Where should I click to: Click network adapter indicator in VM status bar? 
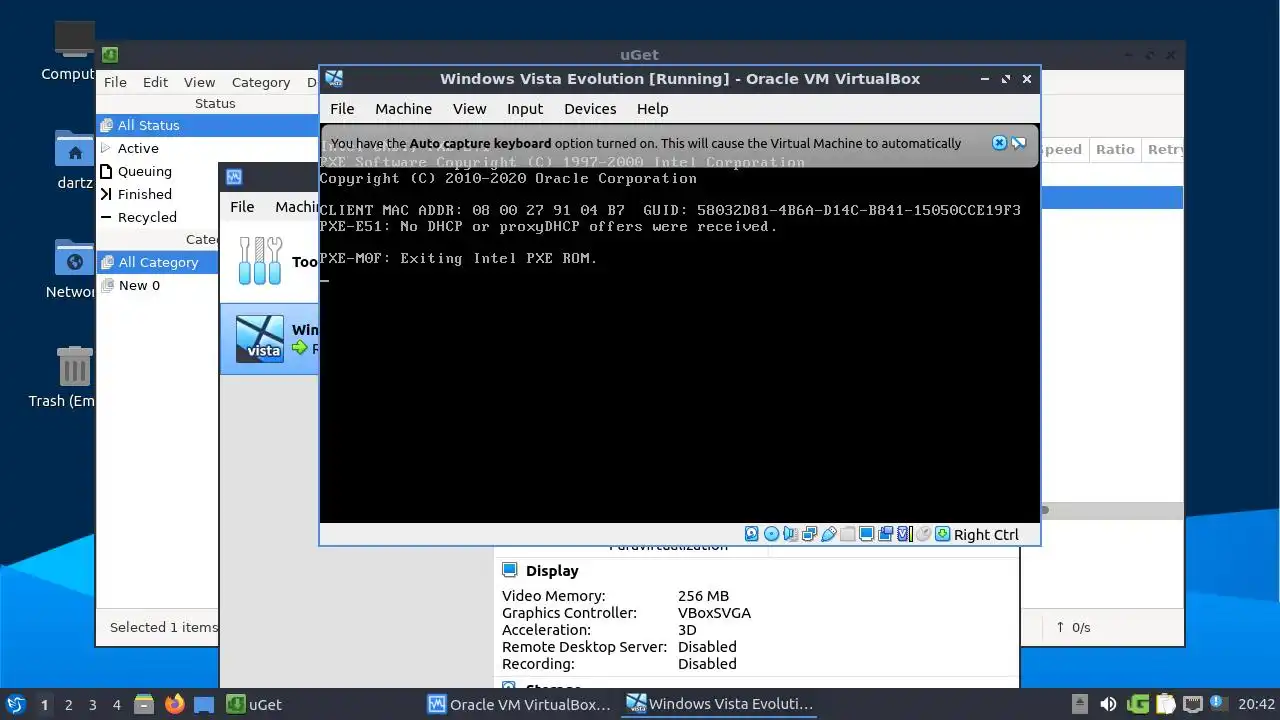click(x=809, y=534)
